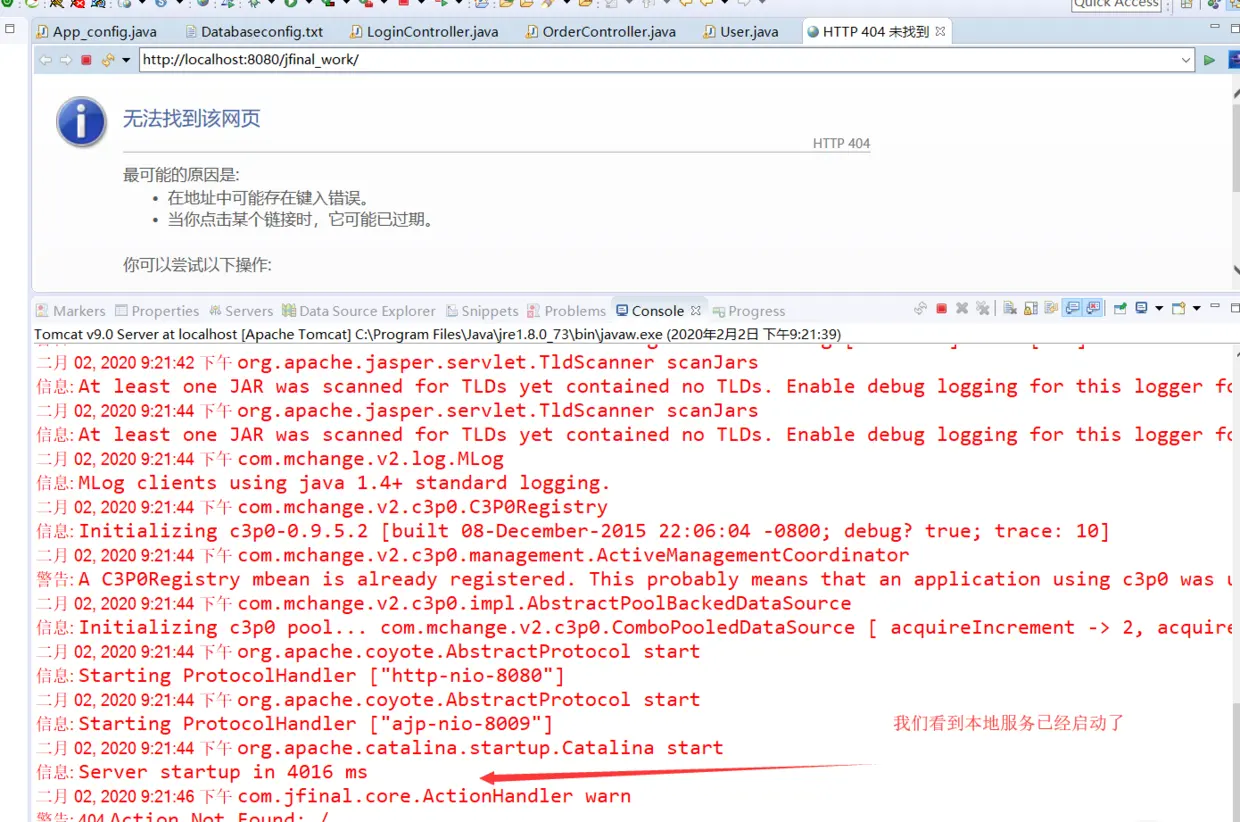Navigate back in the internal browser

[x=45, y=60]
